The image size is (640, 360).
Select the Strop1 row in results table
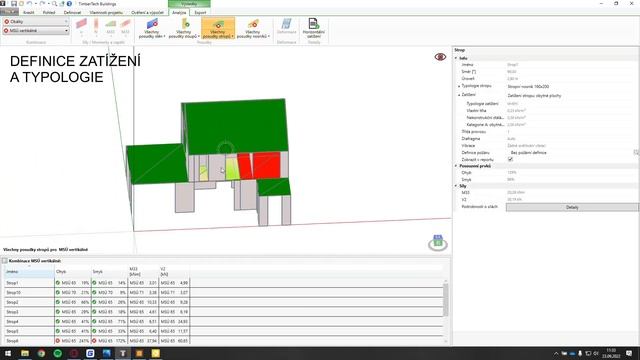point(224,282)
